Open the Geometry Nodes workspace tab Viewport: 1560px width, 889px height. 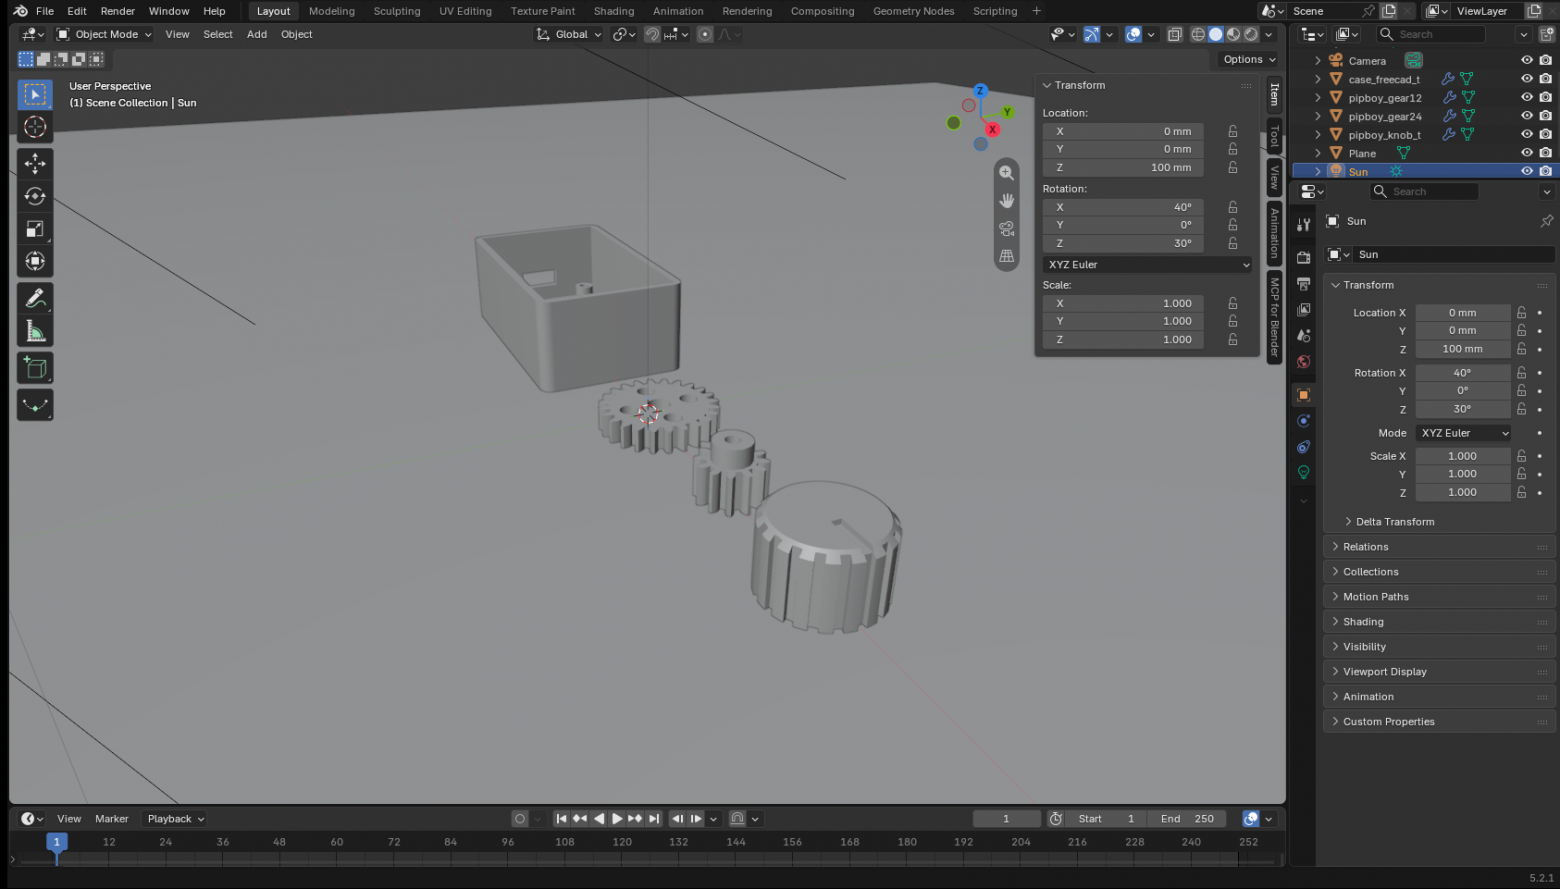coord(914,11)
